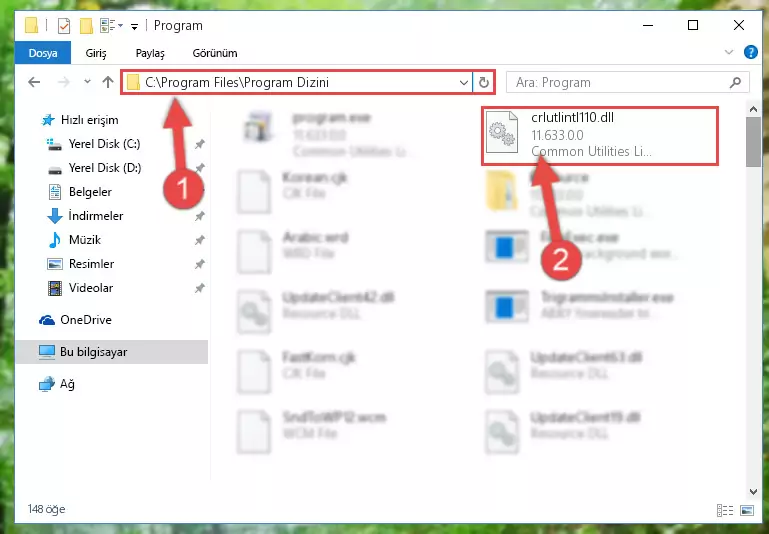
Task: Select the SndToWP12.wcm file
Action: 312,432
